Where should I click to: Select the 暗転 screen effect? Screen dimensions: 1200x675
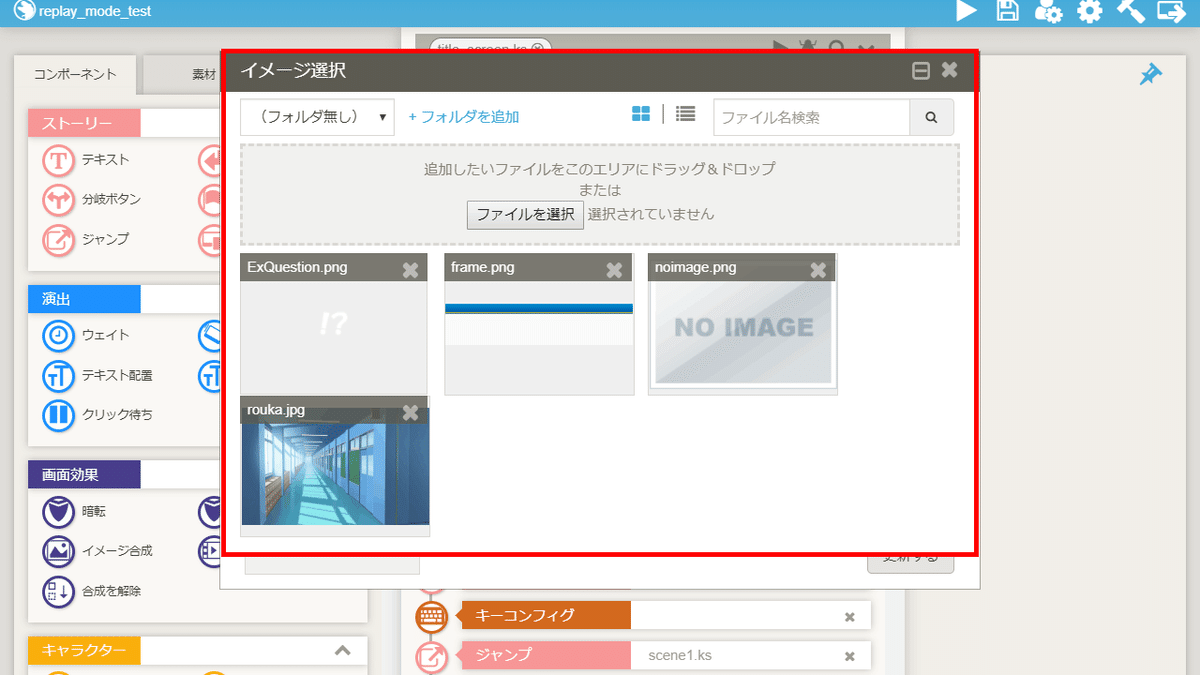(x=75, y=512)
